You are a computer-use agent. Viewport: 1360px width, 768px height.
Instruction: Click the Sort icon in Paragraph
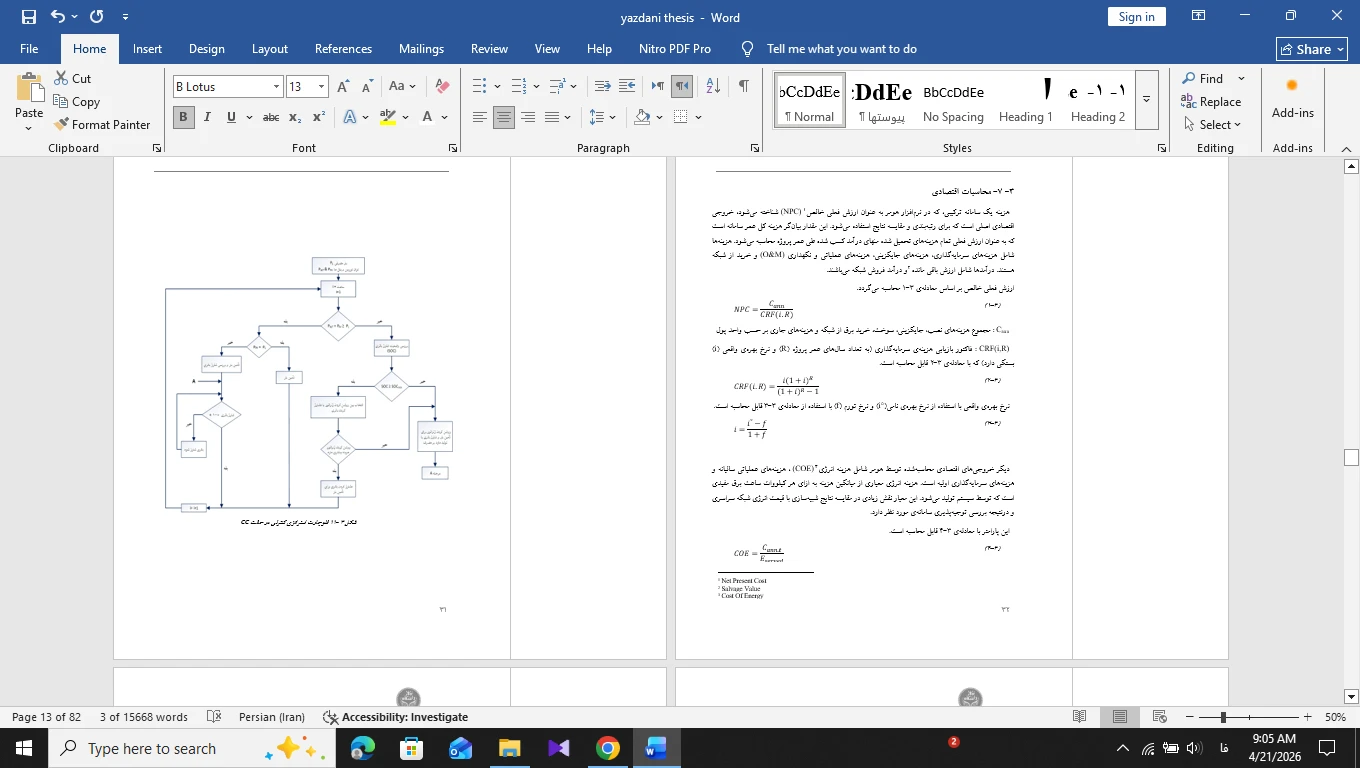(x=713, y=87)
